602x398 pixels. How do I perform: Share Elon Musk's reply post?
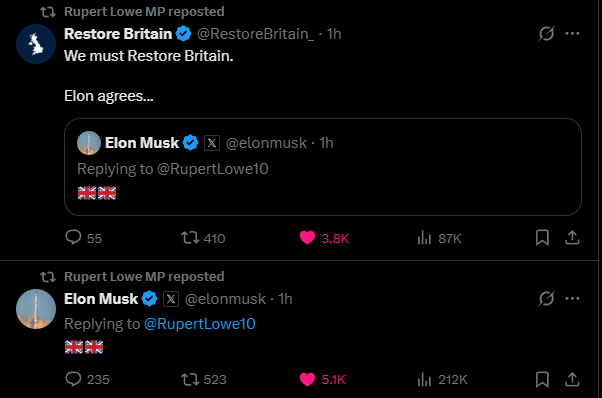coord(572,379)
